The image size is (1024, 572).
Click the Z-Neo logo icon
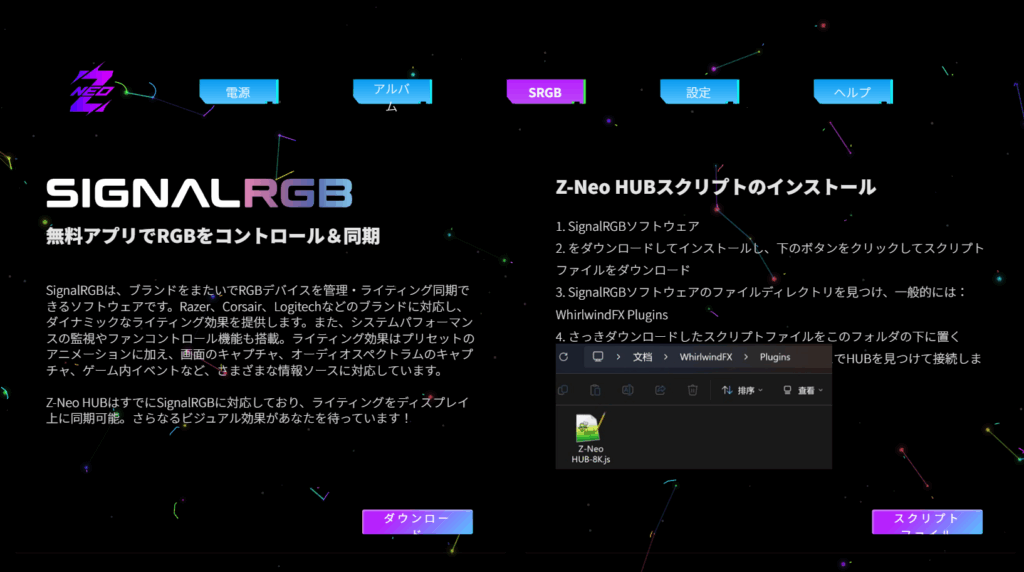tap(93, 89)
